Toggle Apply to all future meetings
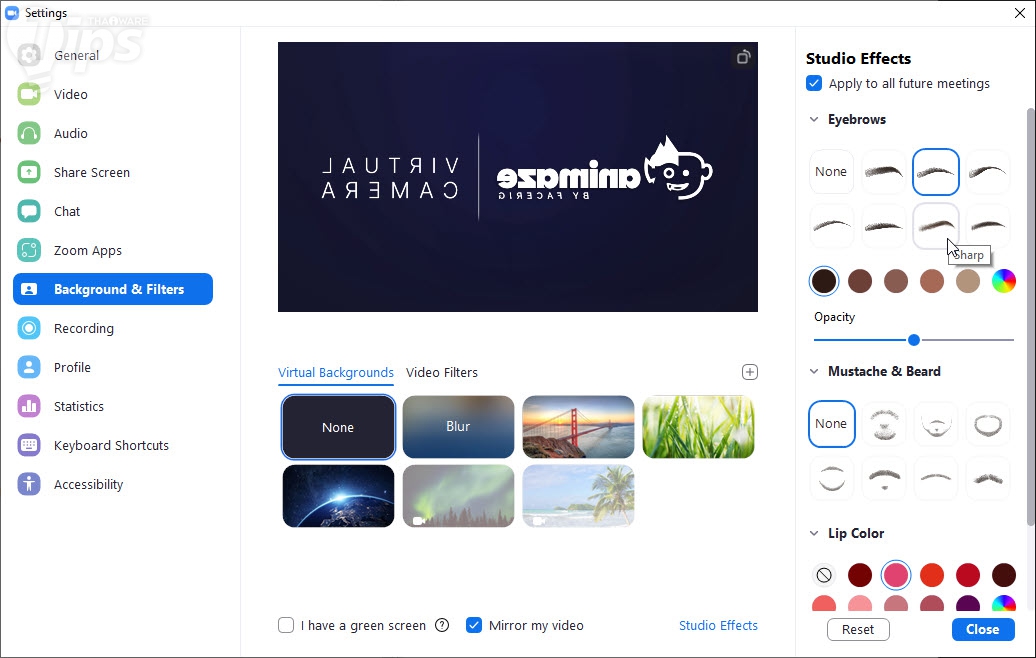This screenshot has width=1036, height=658. pos(814,83)
